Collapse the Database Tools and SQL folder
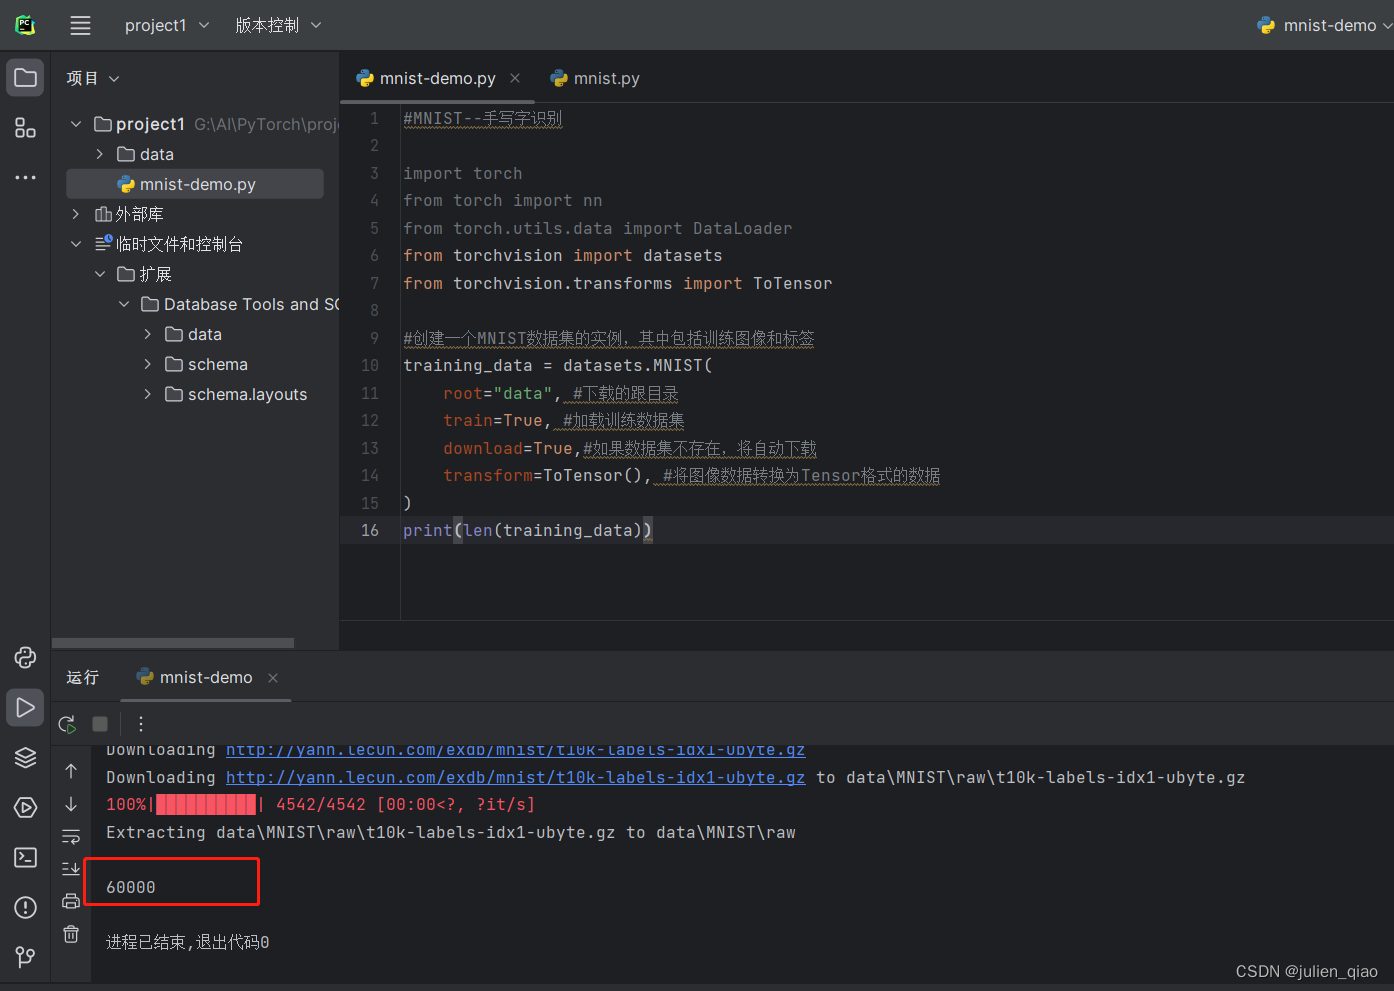The image size is (1394, 991). 124,304
